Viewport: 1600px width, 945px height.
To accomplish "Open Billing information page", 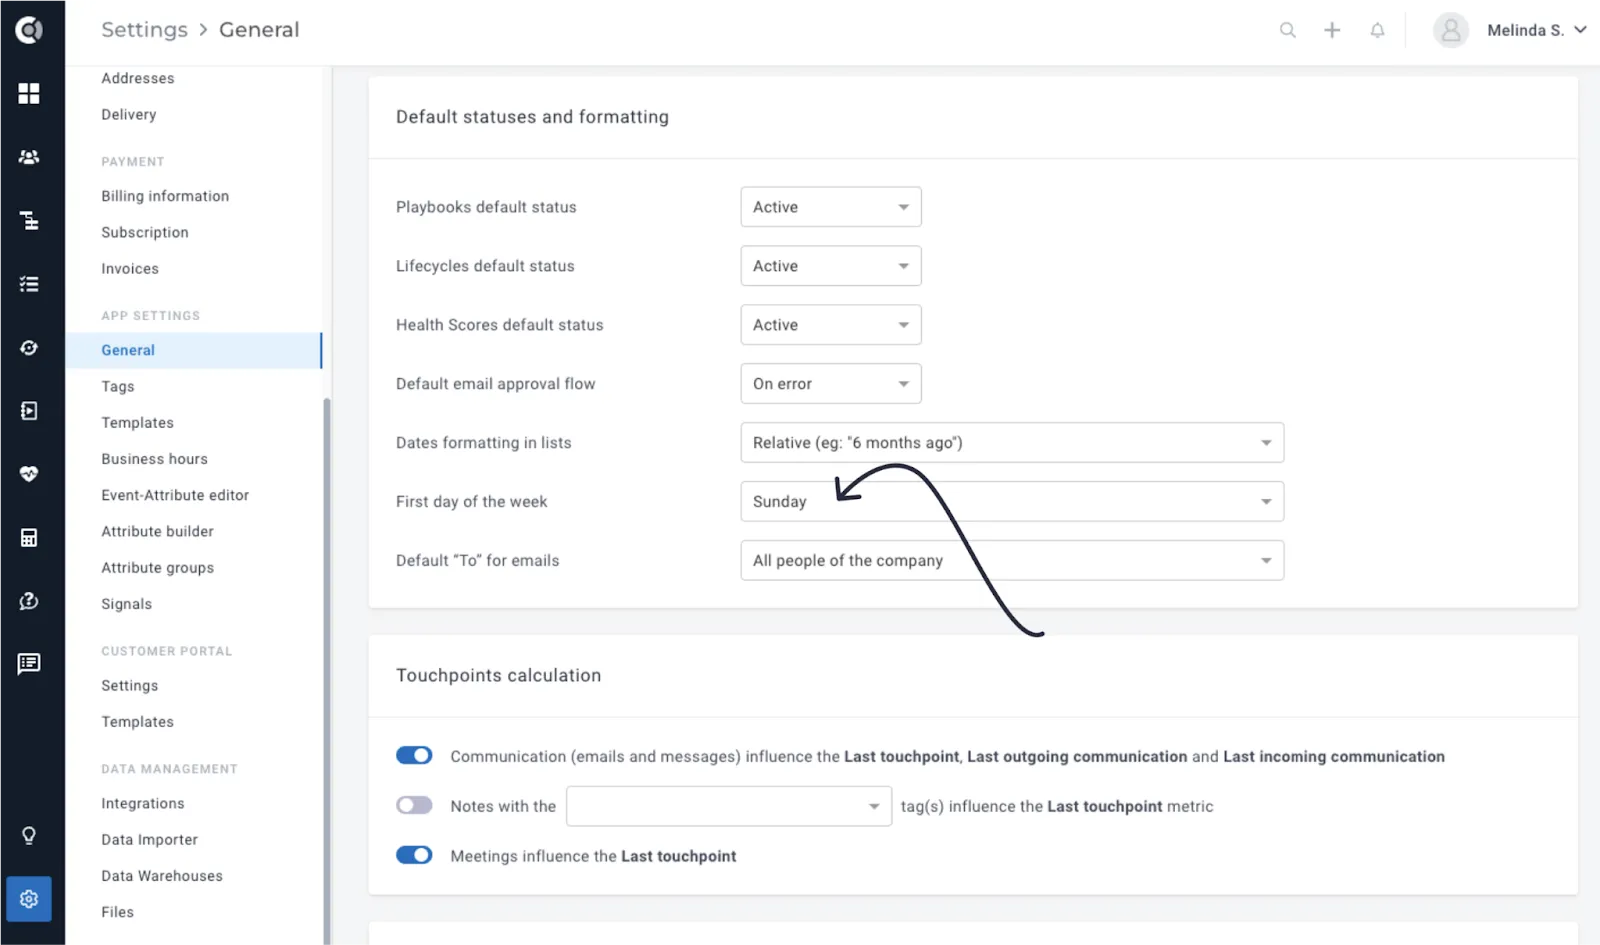I will point(165,196).
